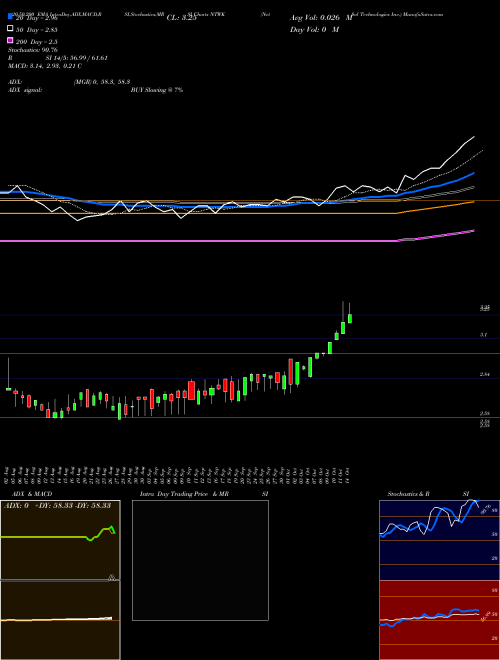Image resolution: width=500 pixels, height=660 pixels.
Task: Click the blue 20 Day legend swatch
Action: (x=10, y=17)
